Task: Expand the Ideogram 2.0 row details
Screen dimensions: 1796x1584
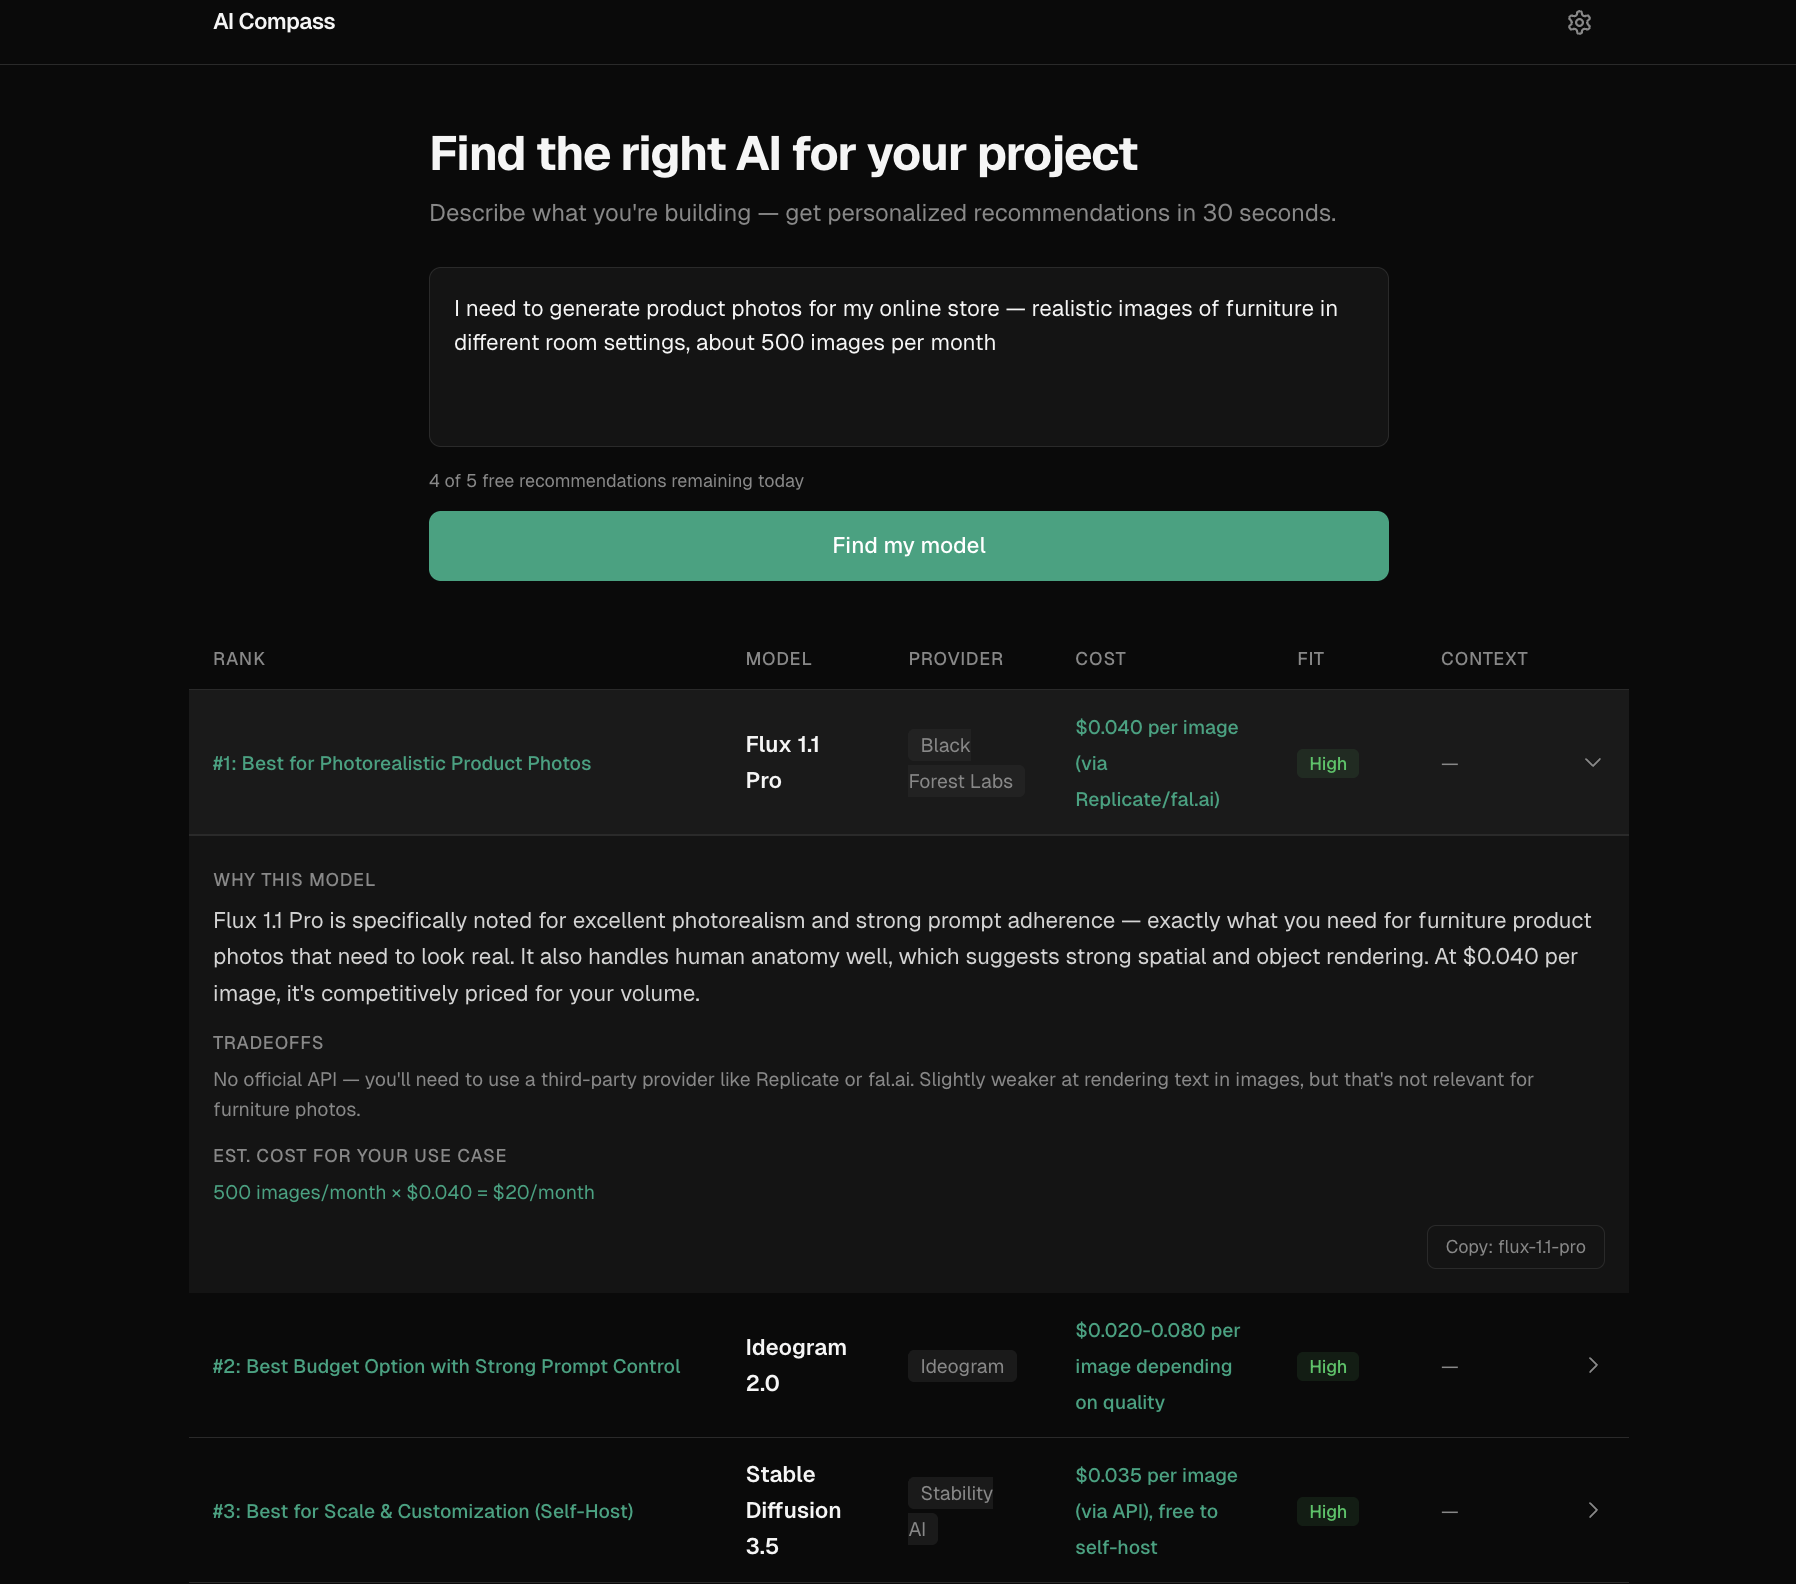Action: tap(1593, 1365)
